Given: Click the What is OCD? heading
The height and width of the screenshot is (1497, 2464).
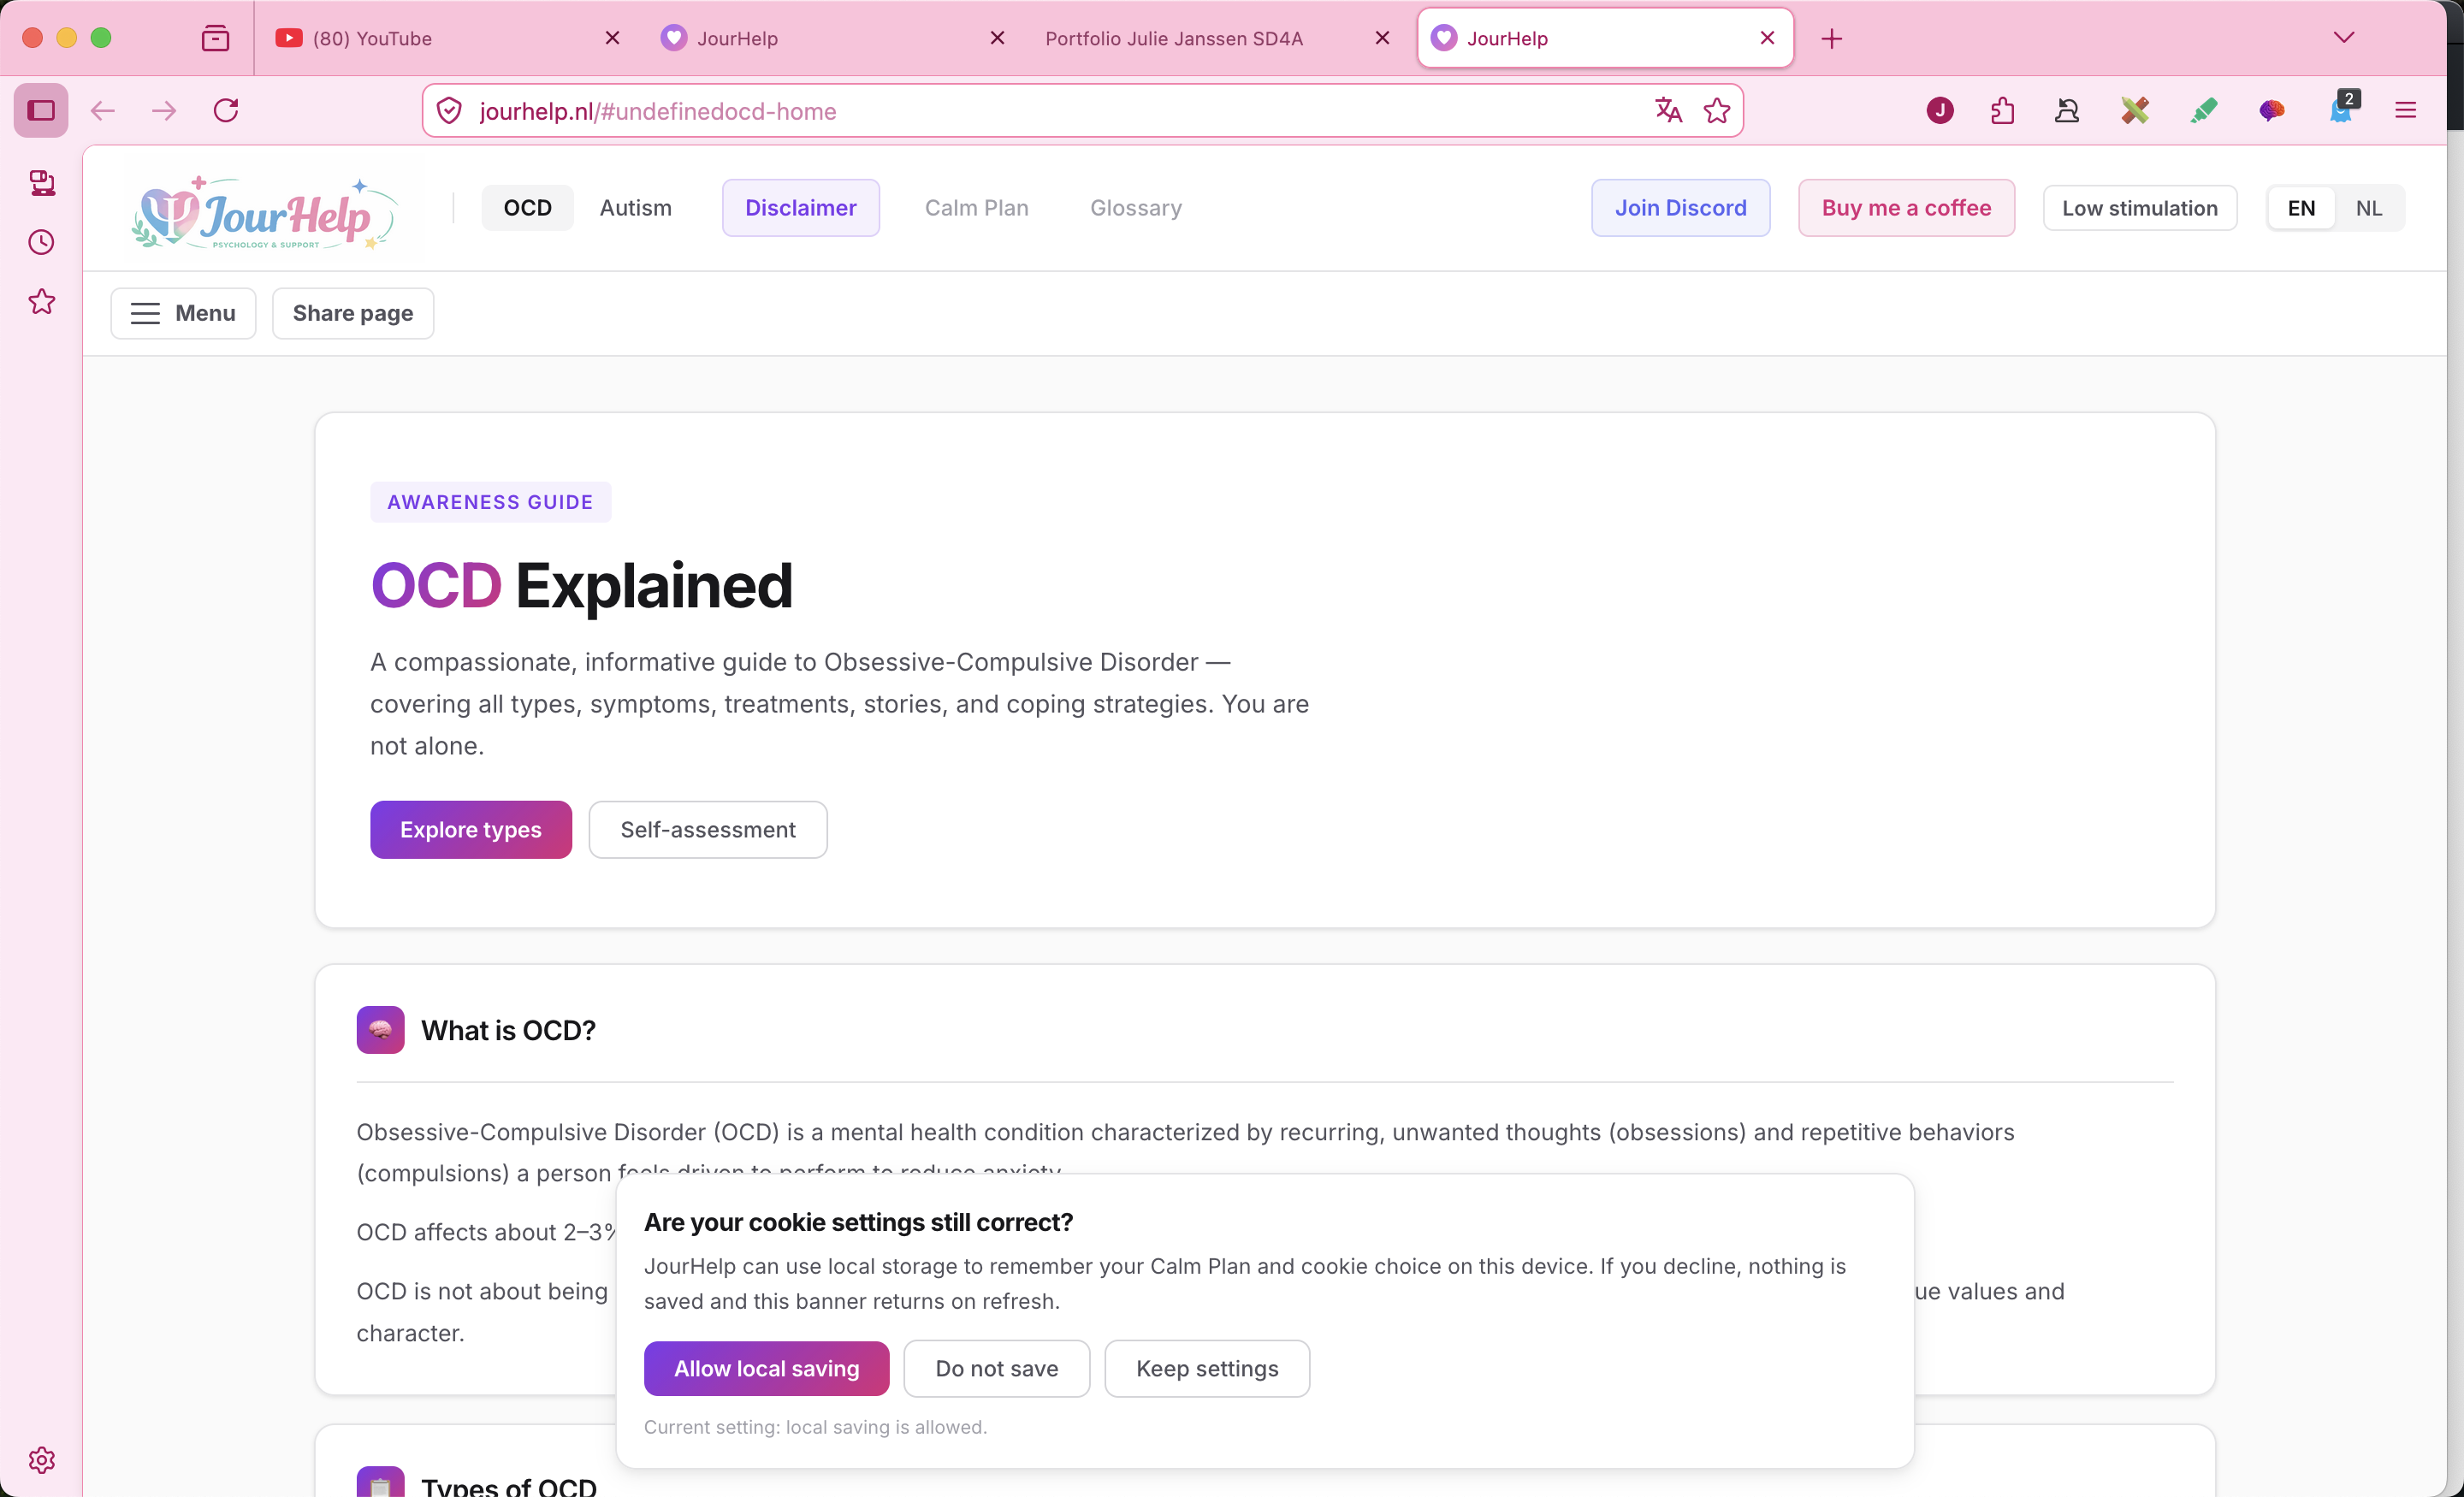Looking at the screenshot, I should click(509, 1030).
